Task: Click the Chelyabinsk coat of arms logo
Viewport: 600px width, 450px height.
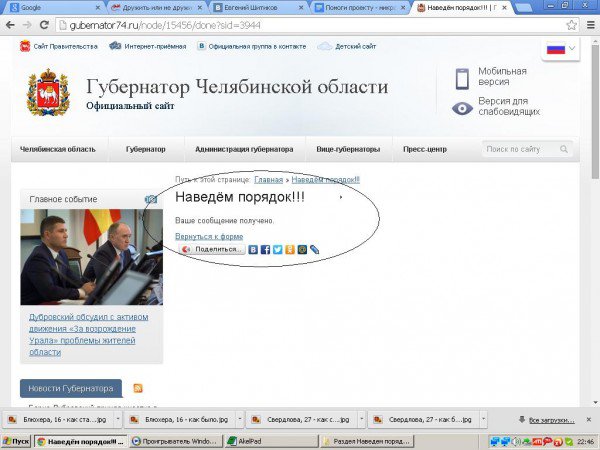Action: pyautogui.click(x=48, y=92)
